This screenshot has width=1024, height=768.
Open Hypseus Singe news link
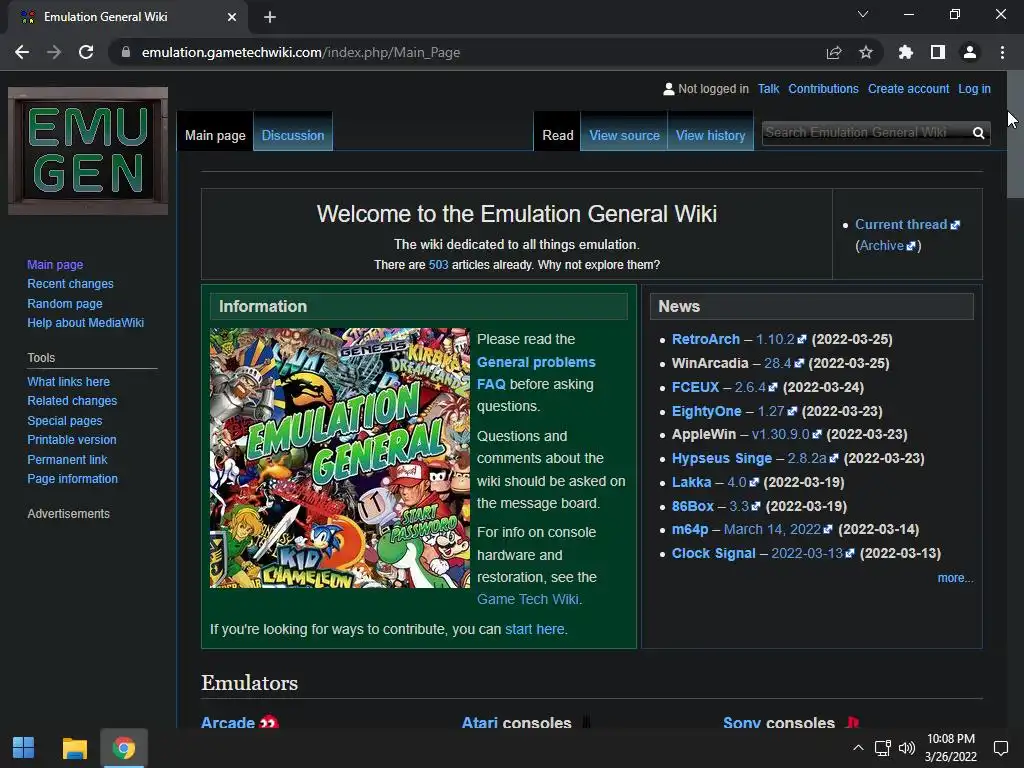tap(722, 458)
